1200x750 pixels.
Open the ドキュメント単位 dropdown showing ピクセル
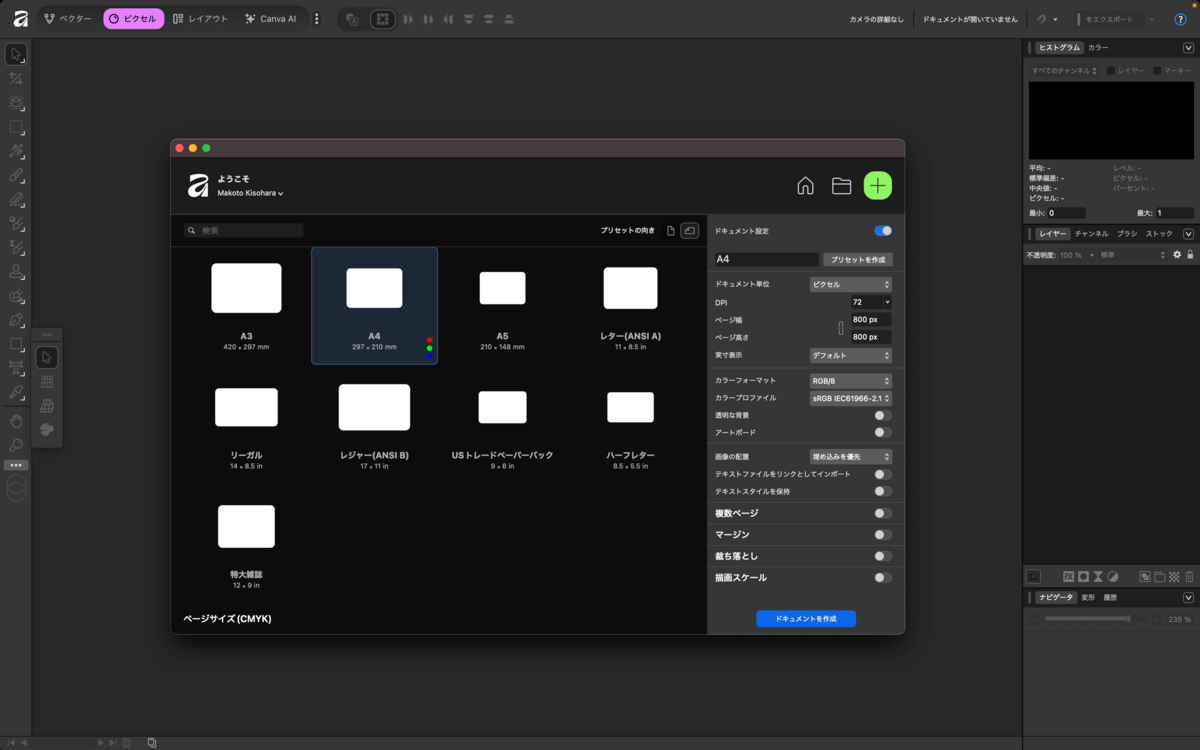(x=850, y=285)
